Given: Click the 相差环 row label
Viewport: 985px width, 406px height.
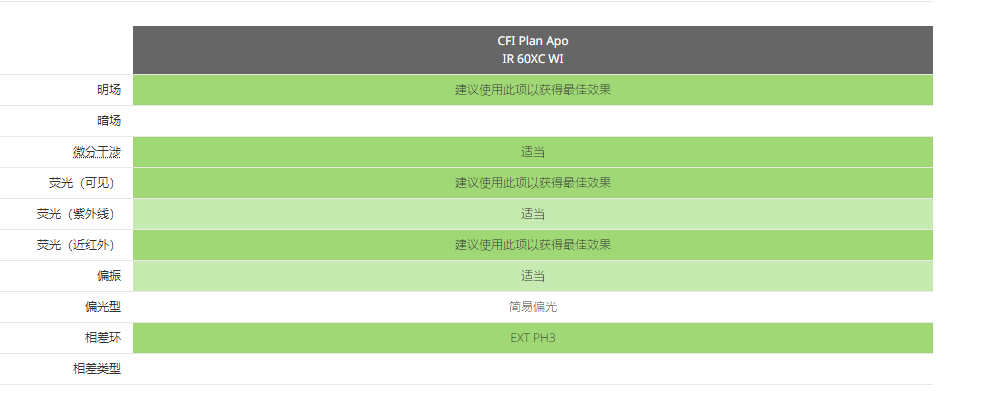Looking at the screenshot, I should [103, 338].
